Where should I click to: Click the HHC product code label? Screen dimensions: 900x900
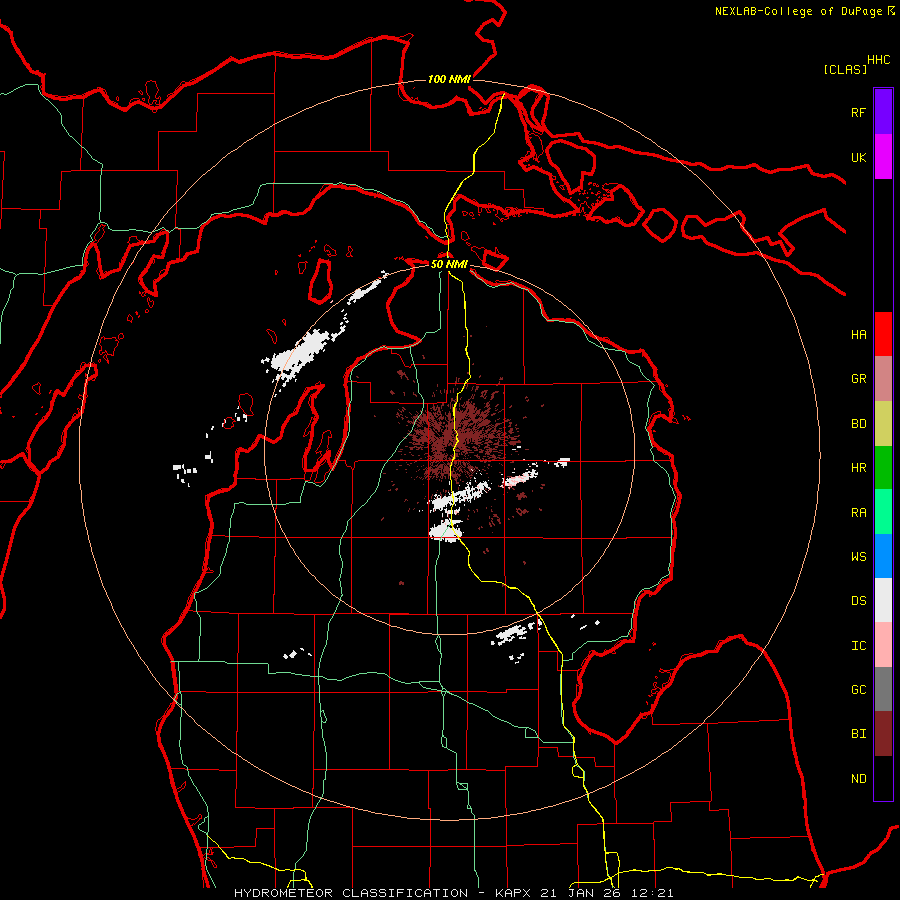pos(879,60)
